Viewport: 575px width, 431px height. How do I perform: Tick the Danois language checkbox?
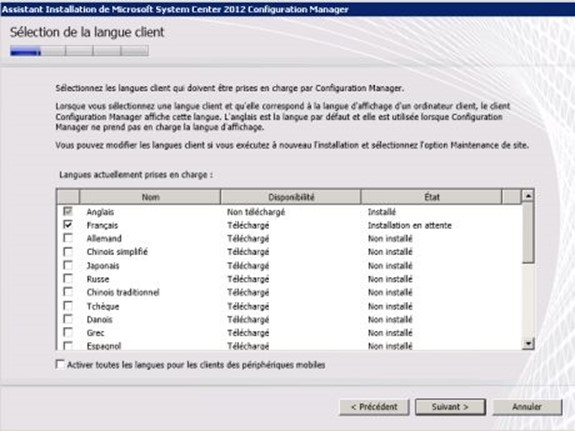(68, 319)
